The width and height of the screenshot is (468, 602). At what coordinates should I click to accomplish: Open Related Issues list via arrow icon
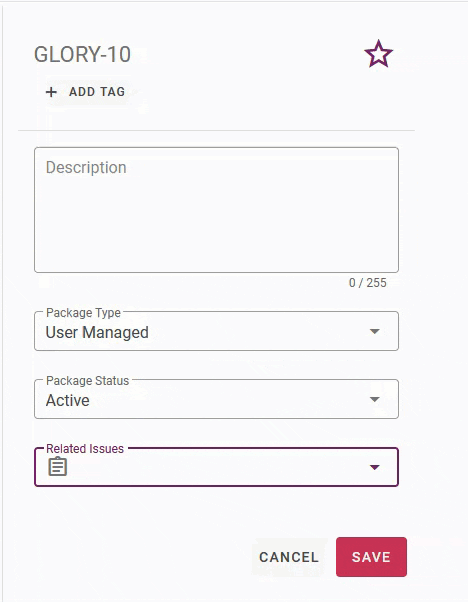coord(374,467)
